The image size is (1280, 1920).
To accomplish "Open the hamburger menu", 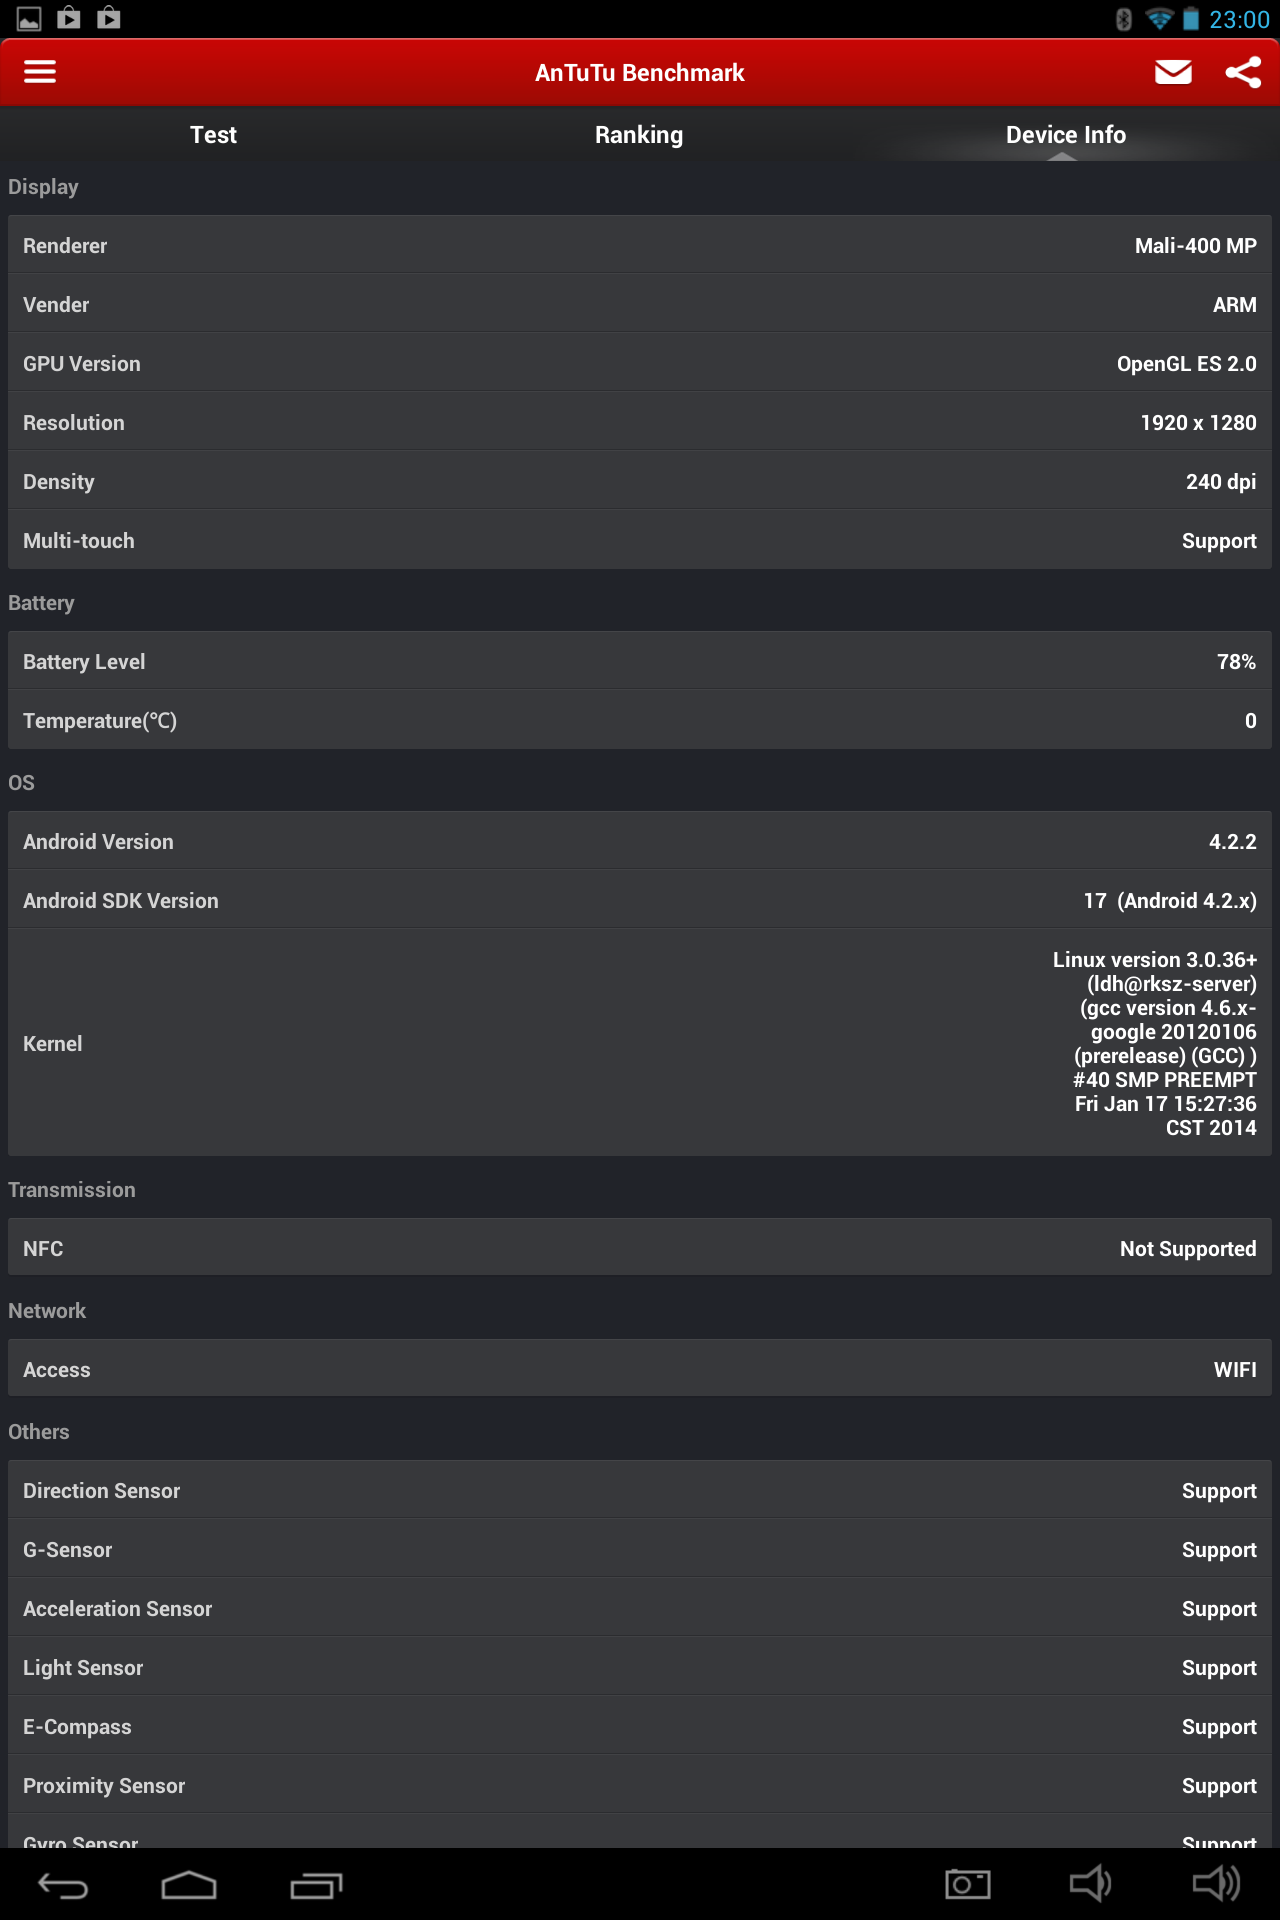I will [40, 72].
